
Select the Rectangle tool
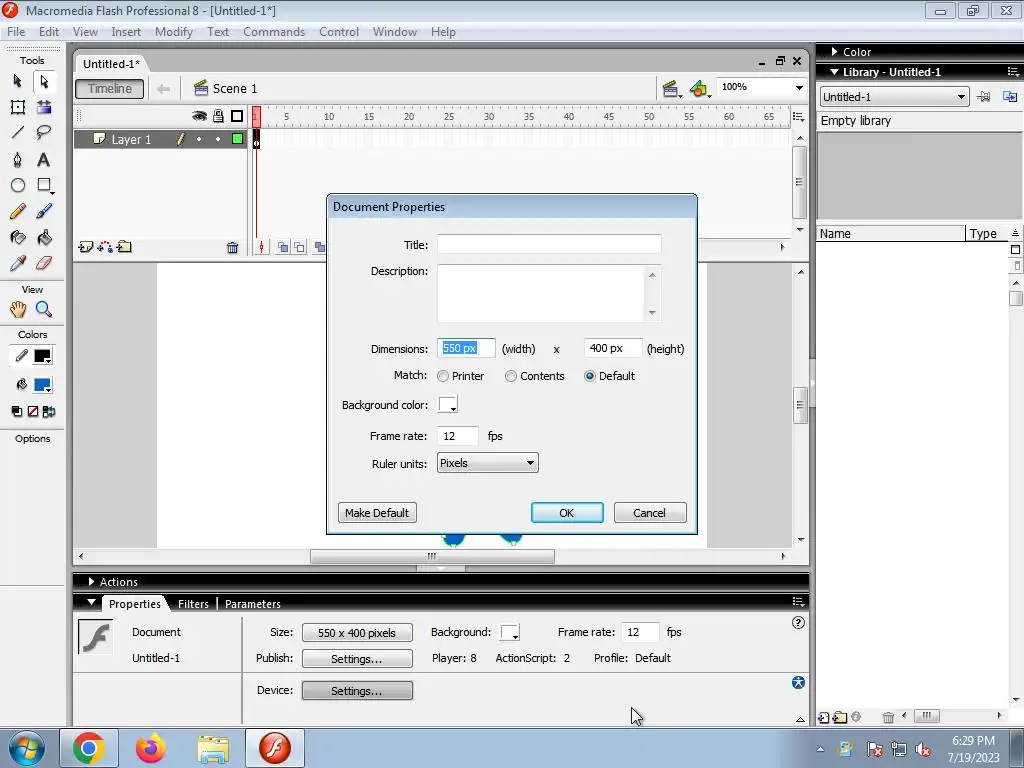tap(44, 185)
